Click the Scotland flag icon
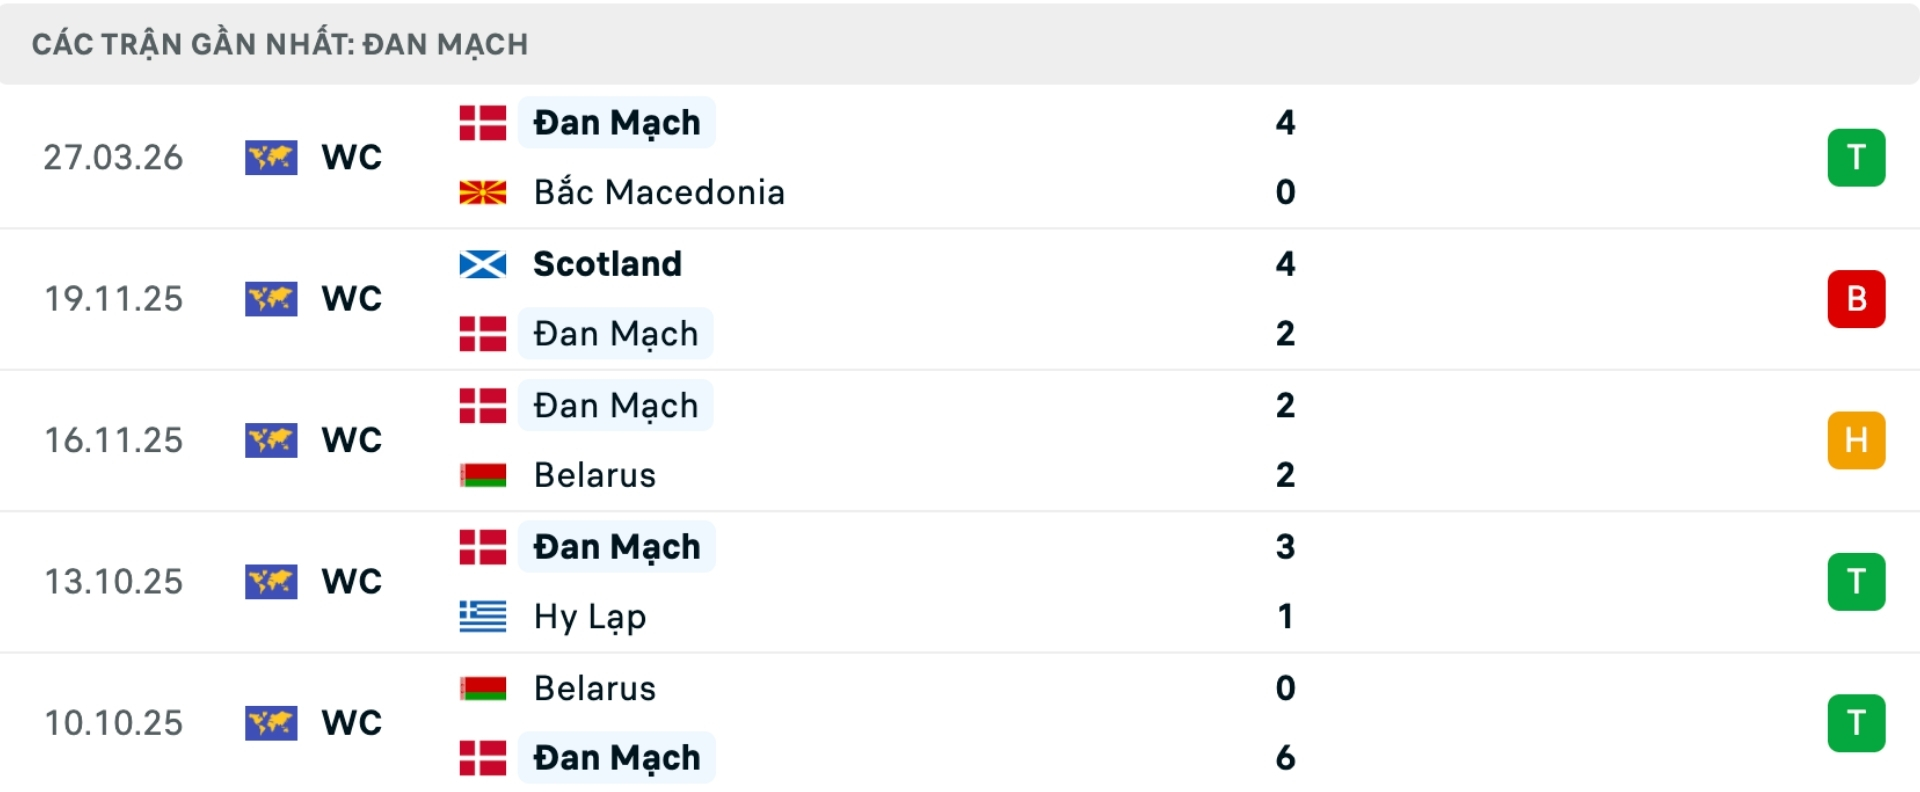The height and width of the screenshot is (792, 1920). tap(483, 264)
